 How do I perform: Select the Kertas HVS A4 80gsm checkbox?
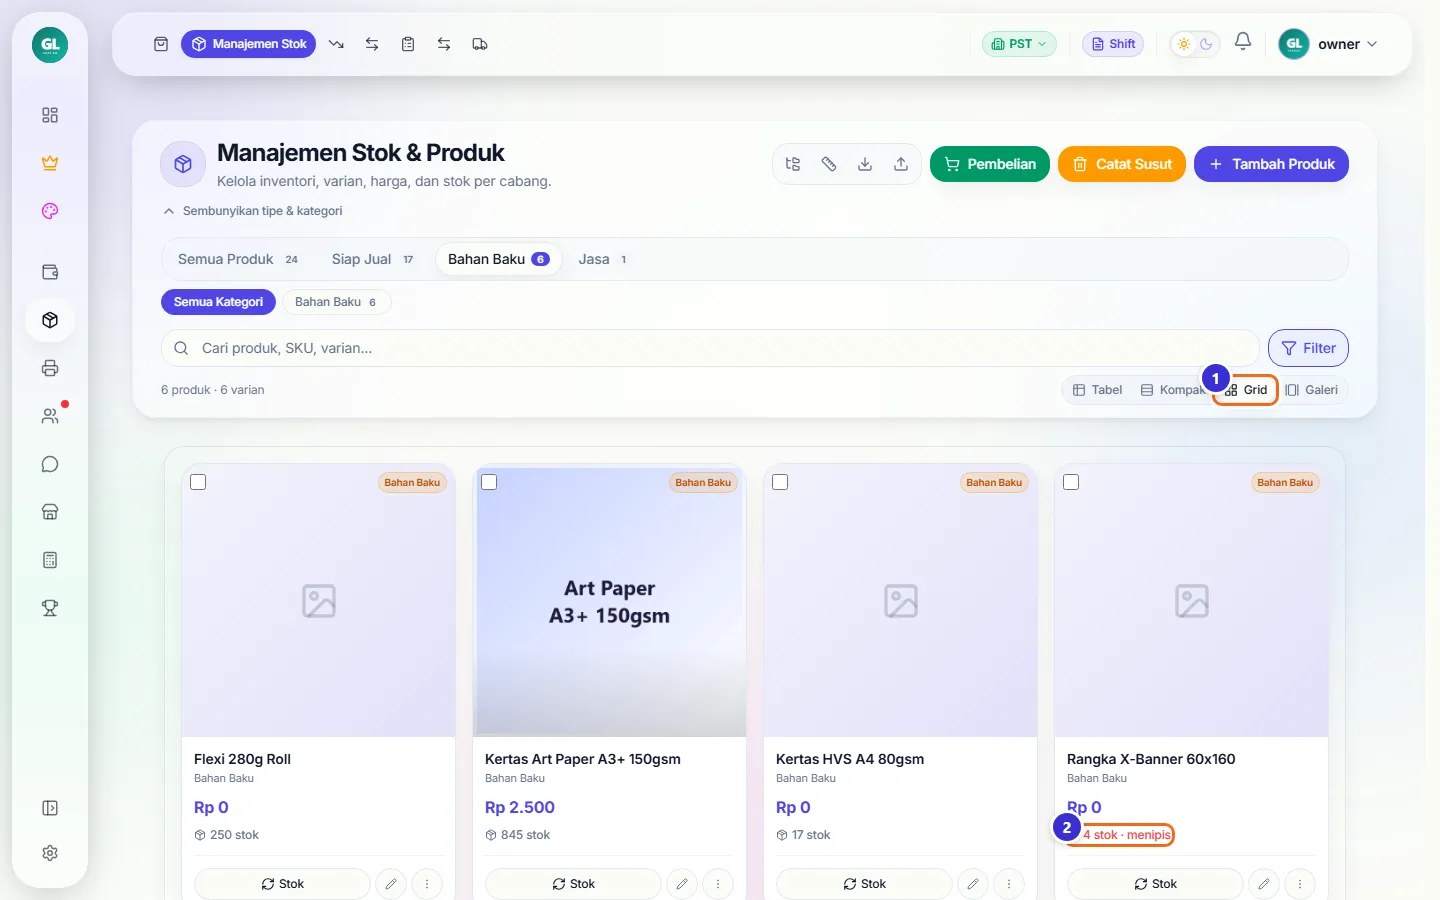780,482
